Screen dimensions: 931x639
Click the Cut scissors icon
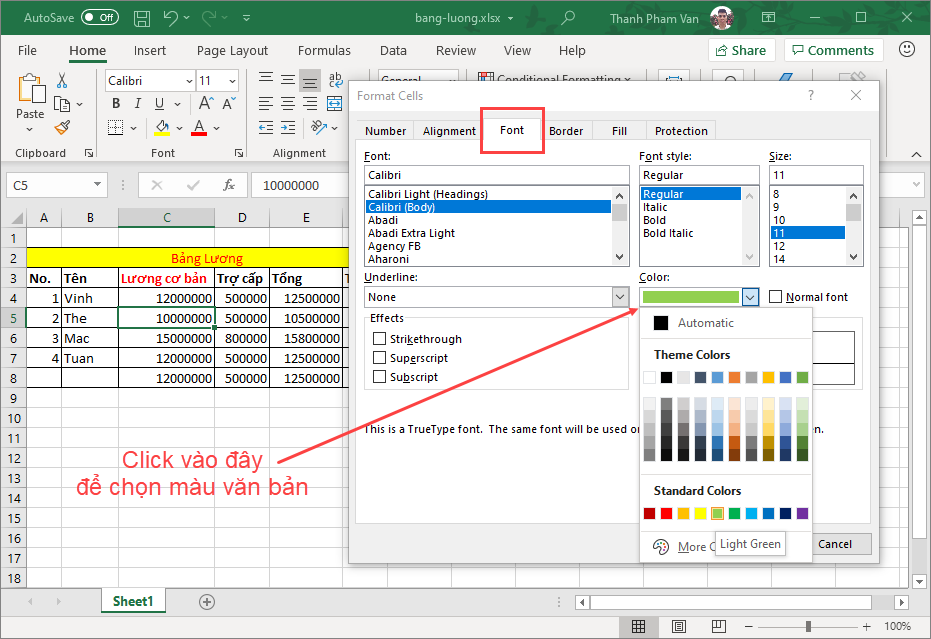pyautogui.click(x=62, y=81)
